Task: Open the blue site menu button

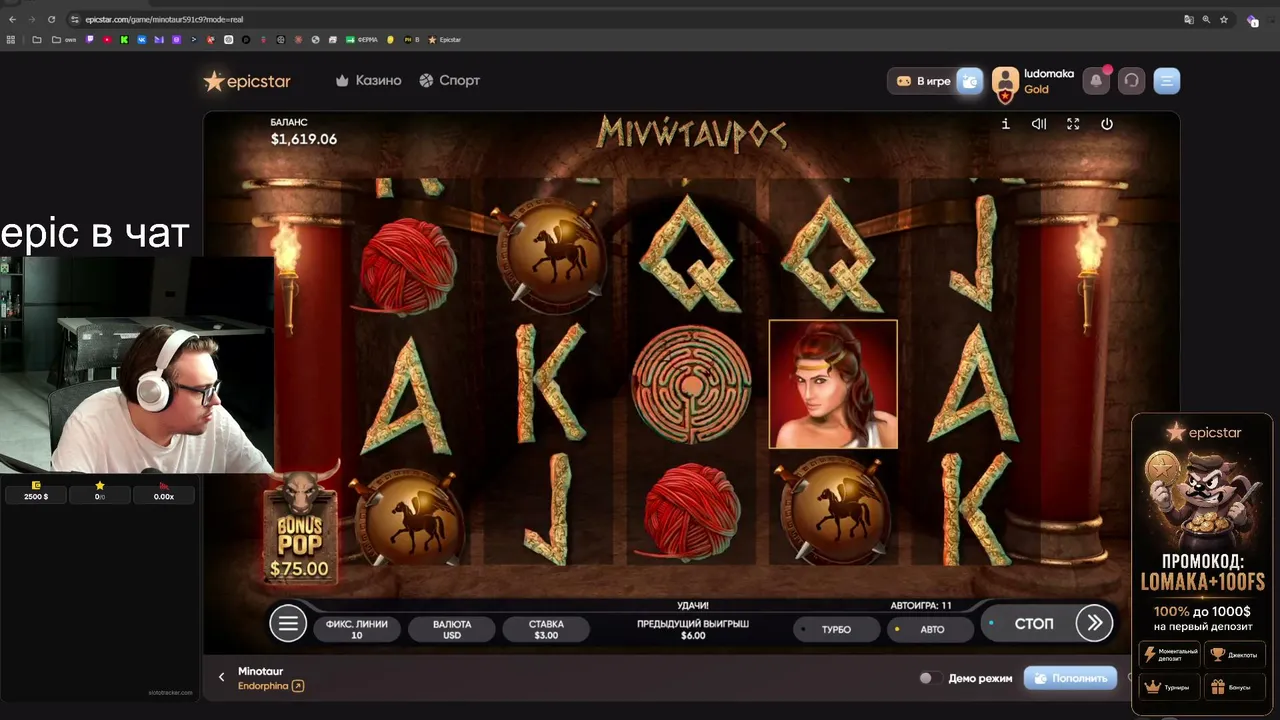Action: (1167, 81)
